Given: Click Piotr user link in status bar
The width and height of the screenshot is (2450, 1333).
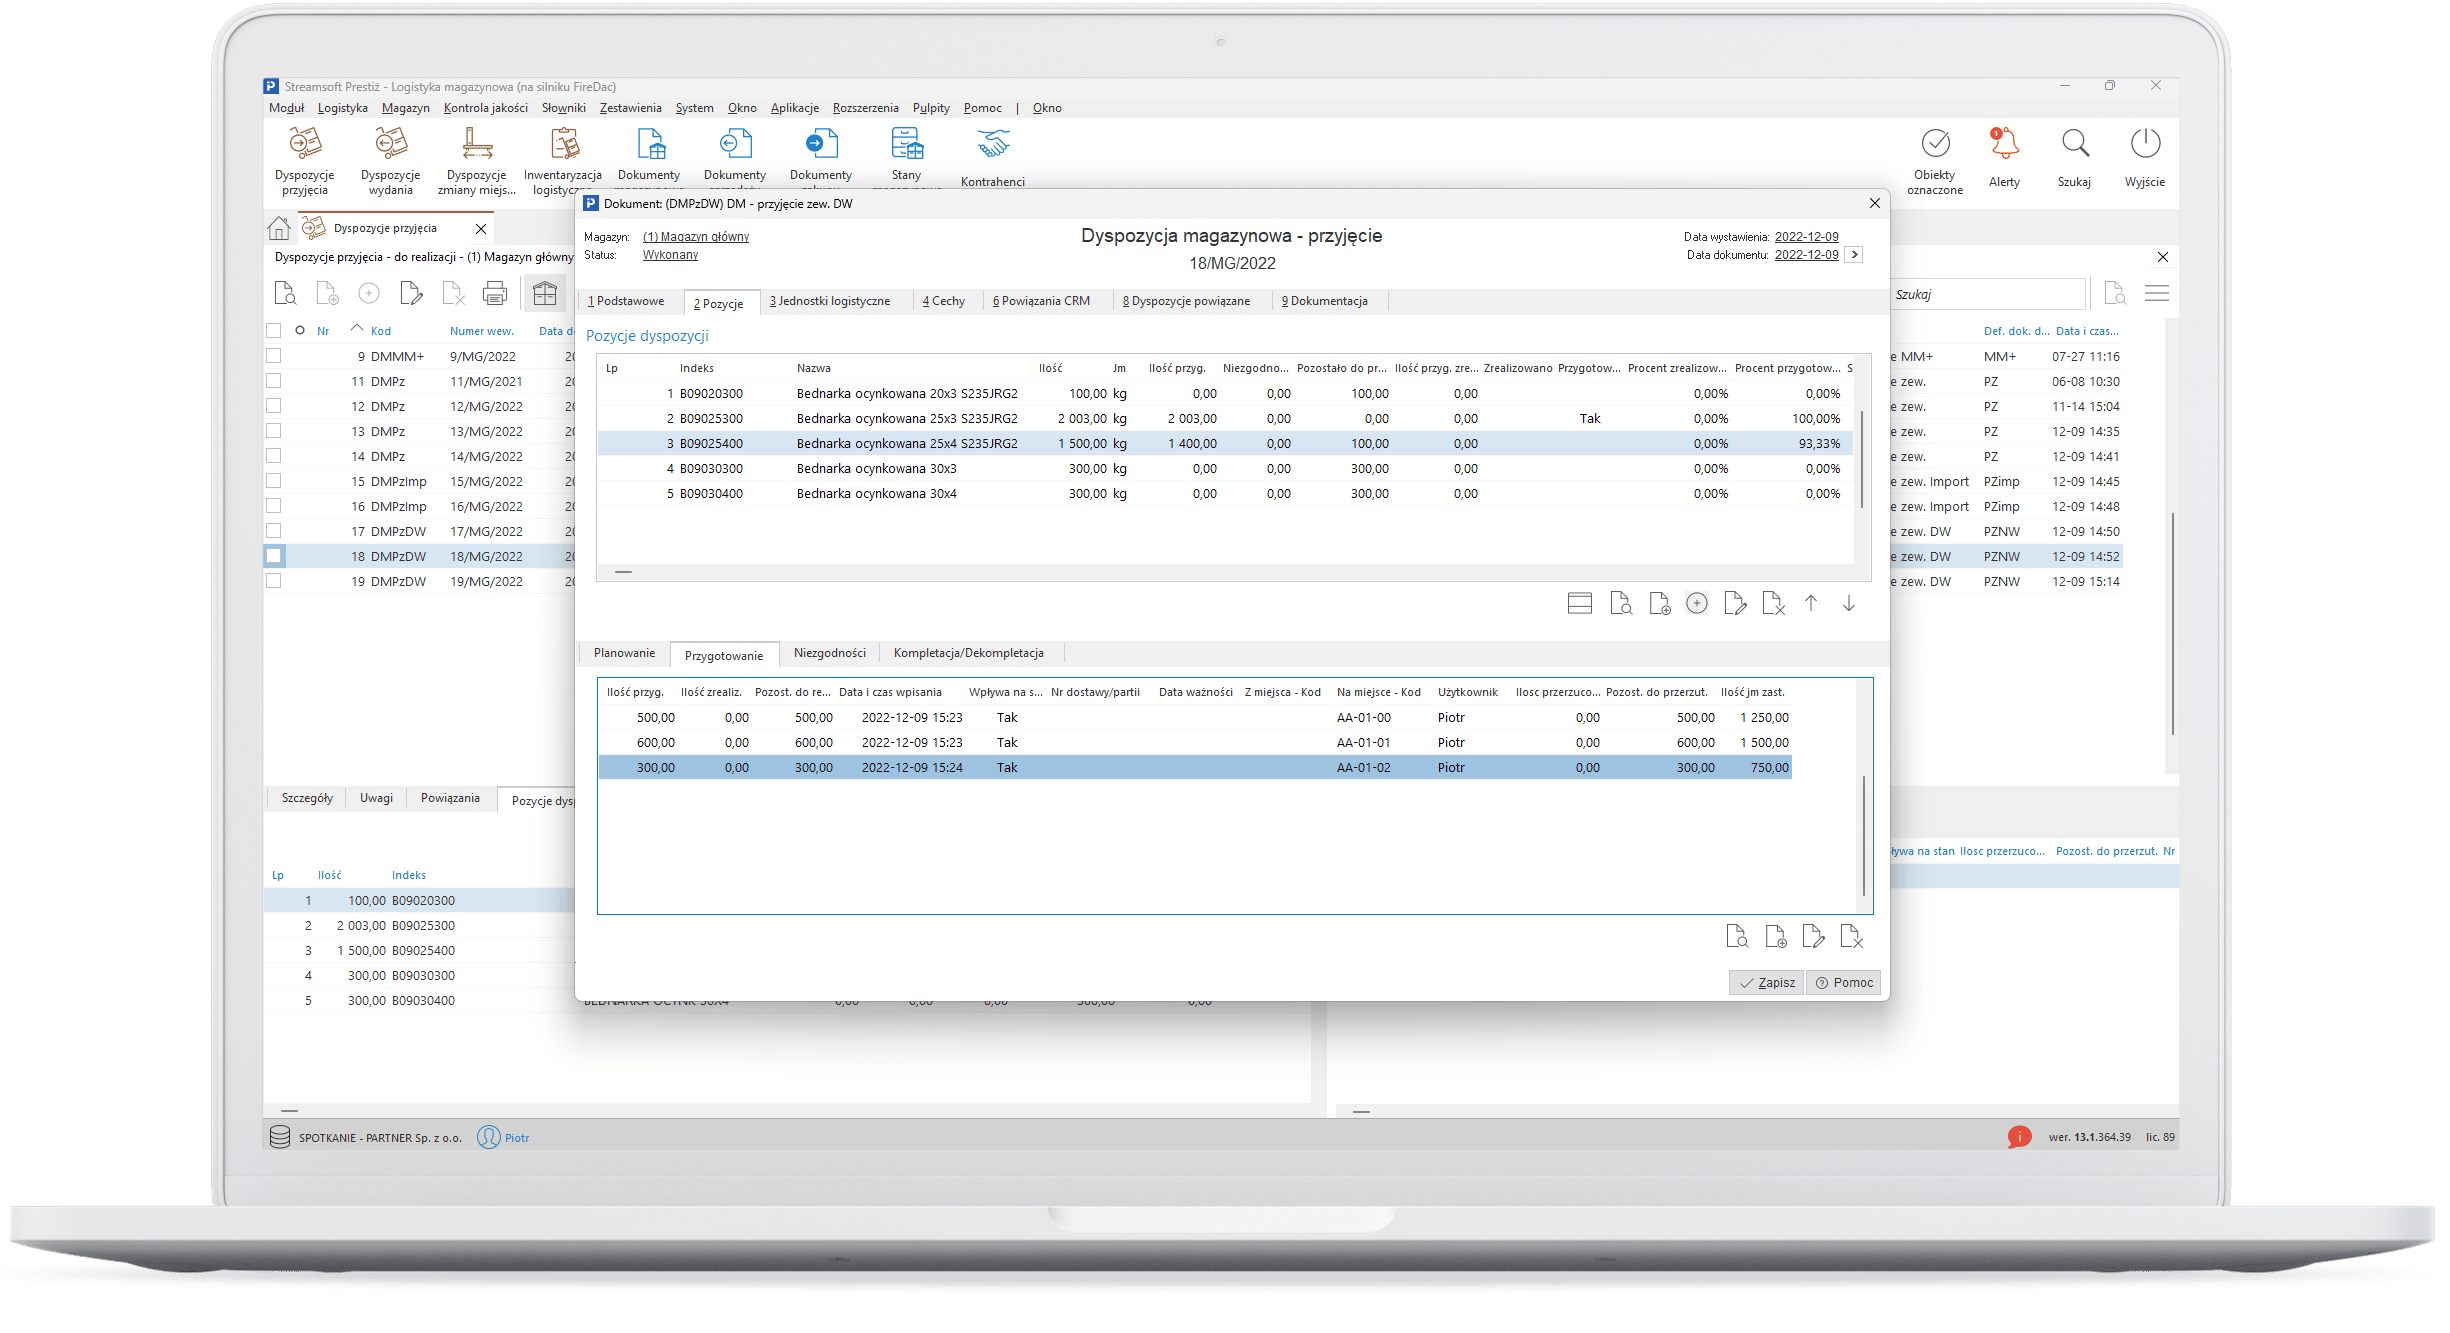Looking at the screenshot, I should pos(517,1138).
